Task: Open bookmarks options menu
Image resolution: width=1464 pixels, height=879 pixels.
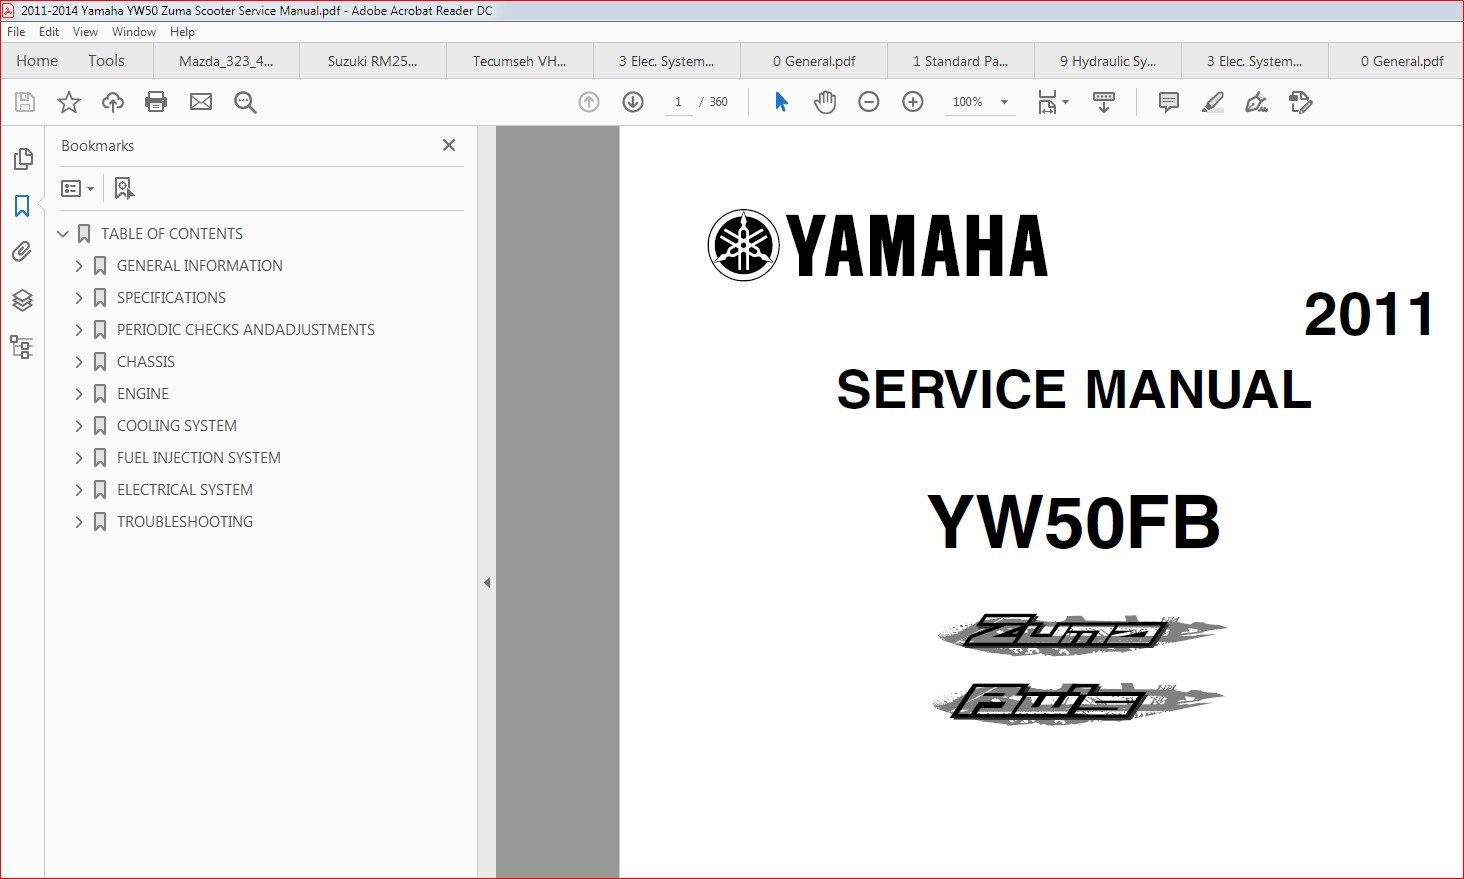Action: pos(77,188)
